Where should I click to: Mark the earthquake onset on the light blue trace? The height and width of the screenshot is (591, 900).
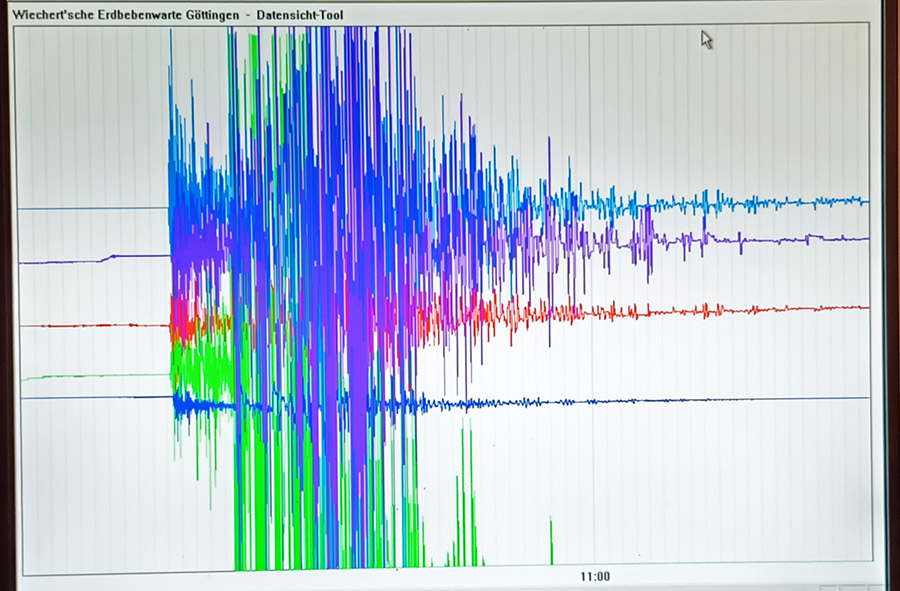coord(170,200)
